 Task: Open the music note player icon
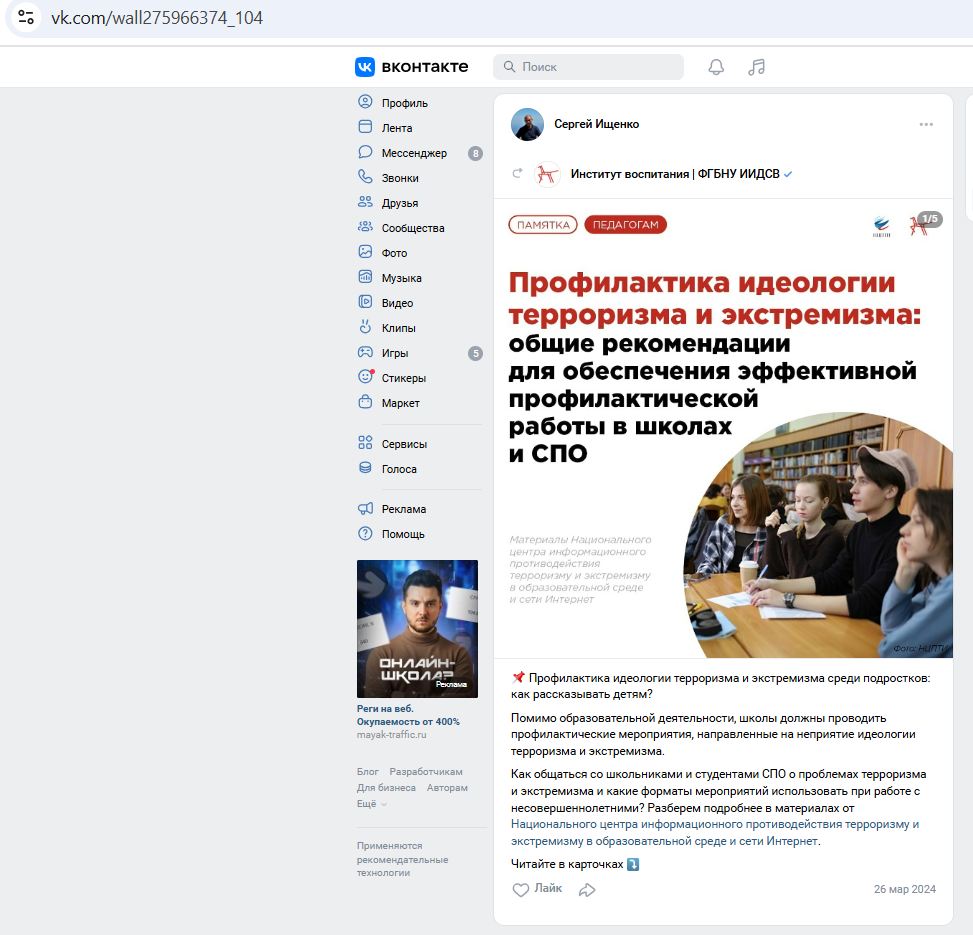pyautogui.click(x=756, y=66)
